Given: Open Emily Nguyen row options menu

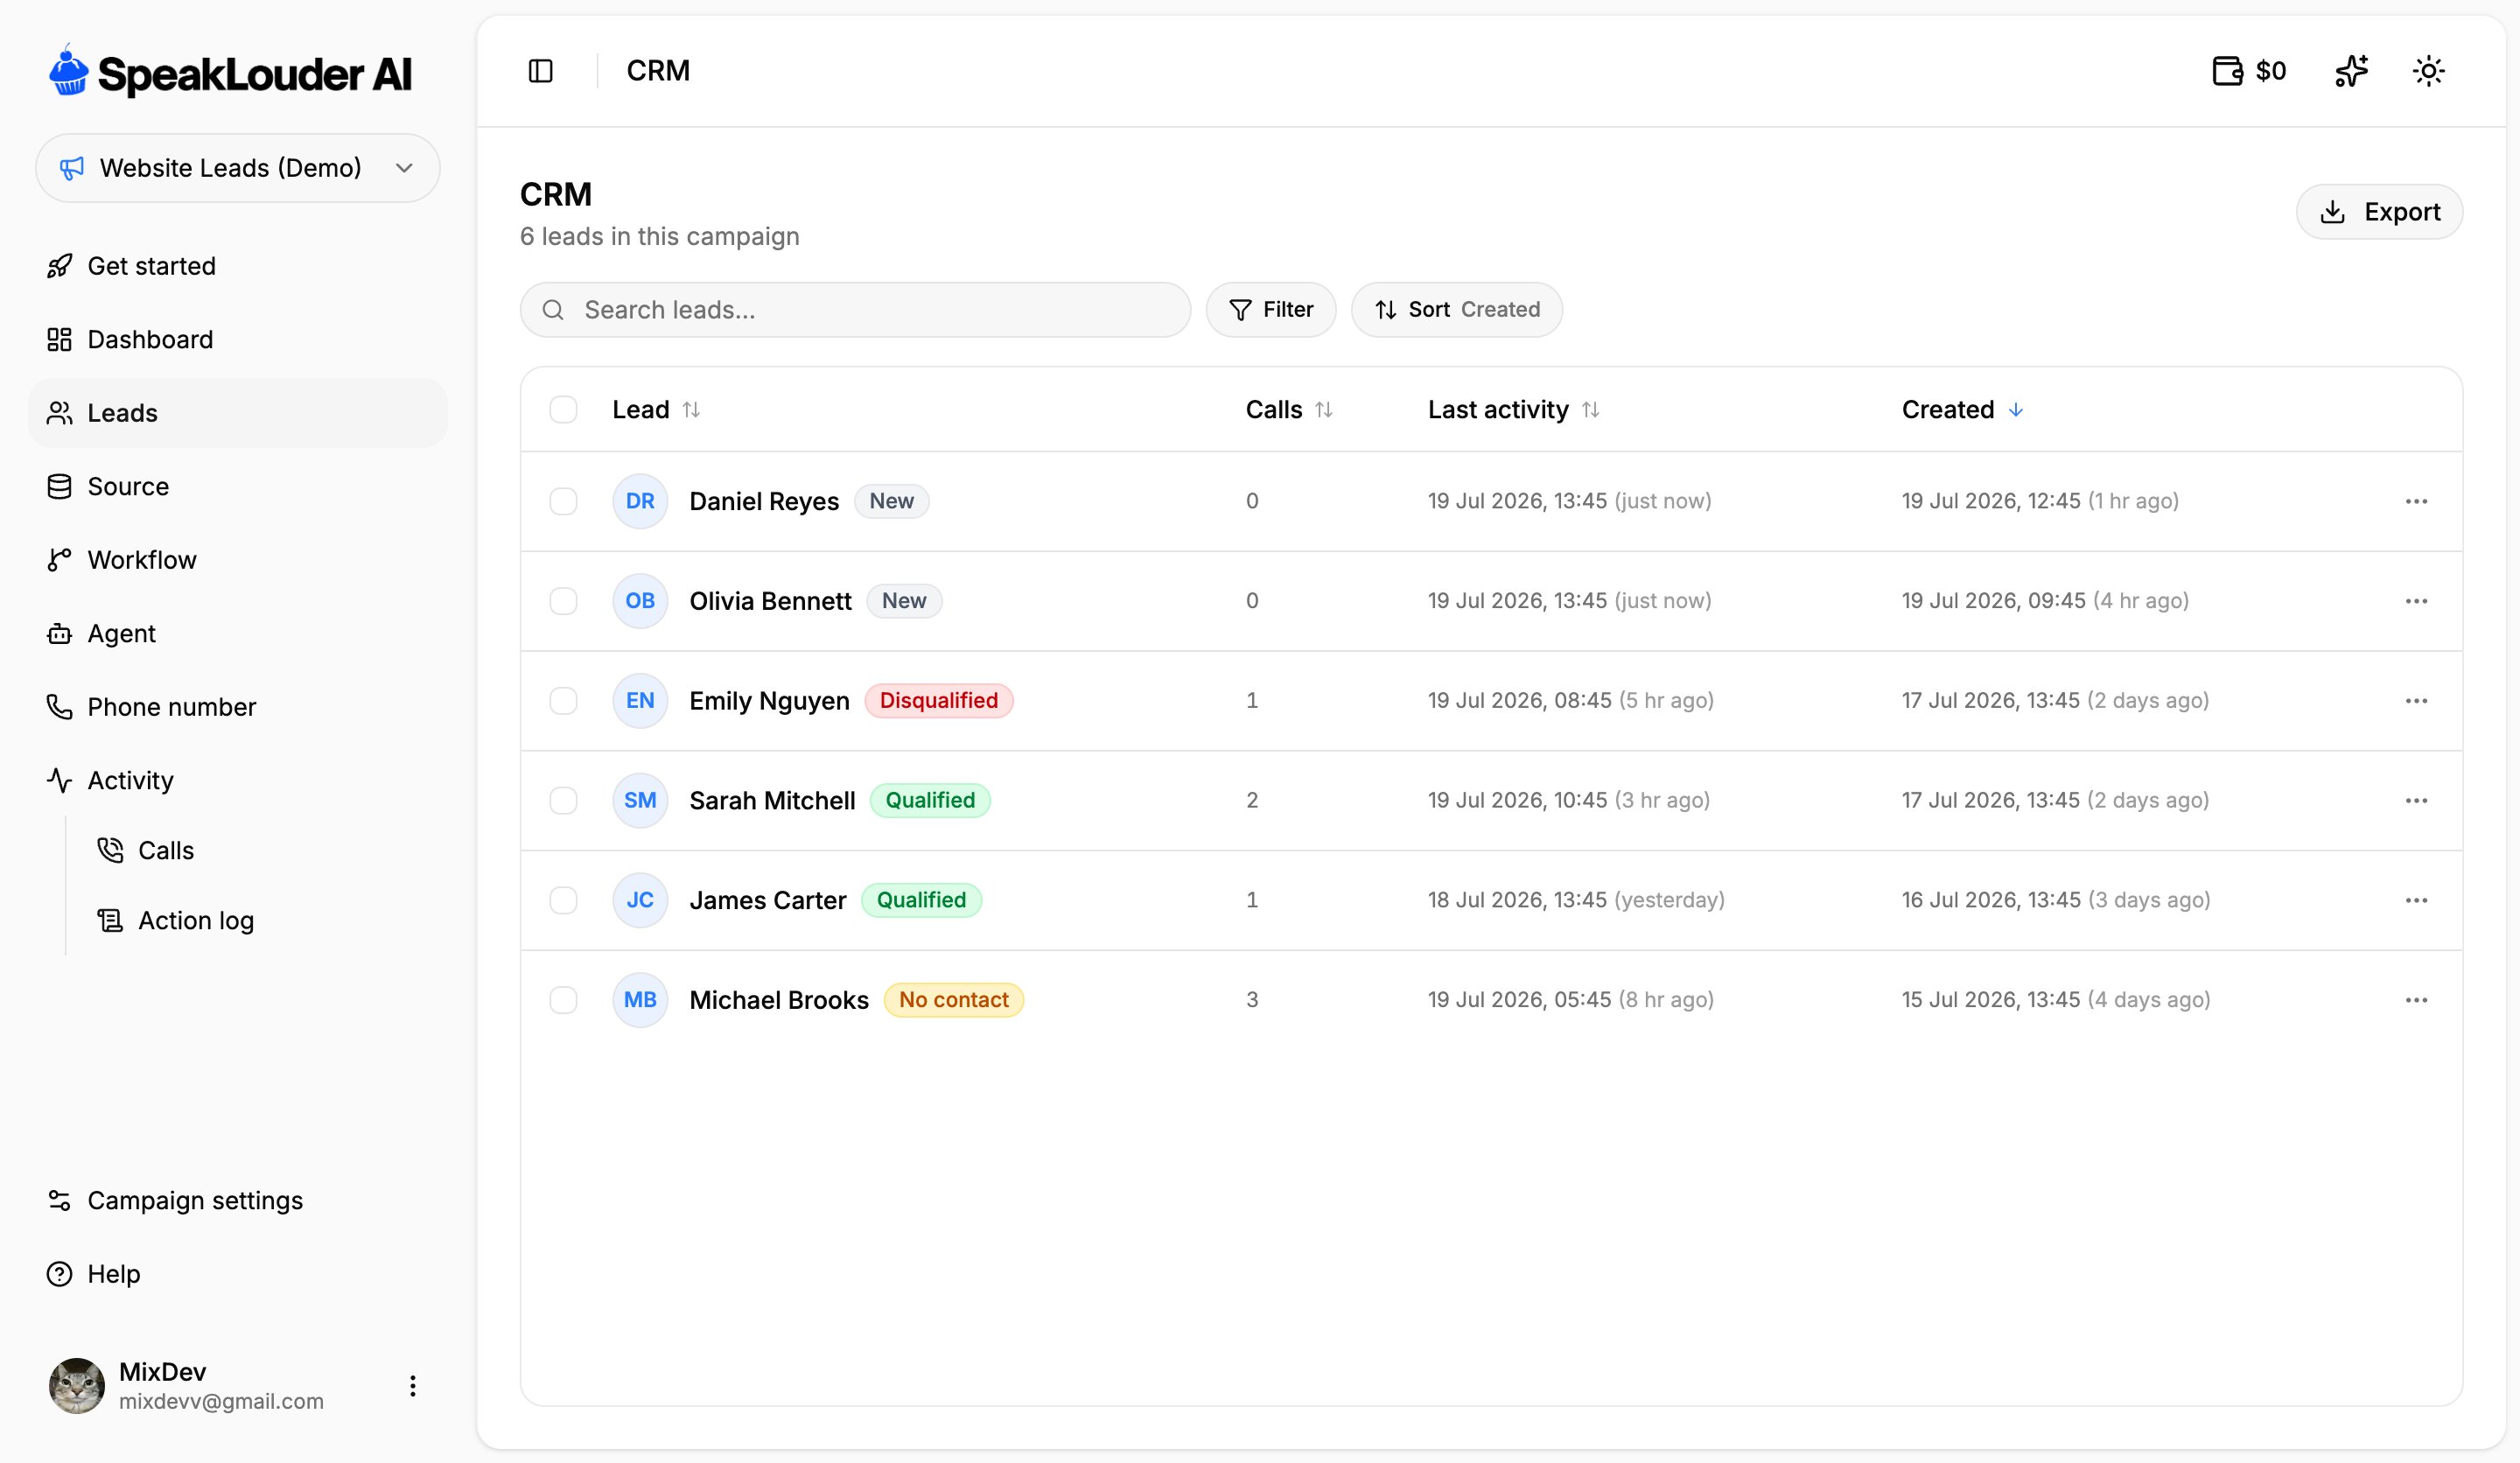Looking at the screenshot, I should (x=2416, y=701).
